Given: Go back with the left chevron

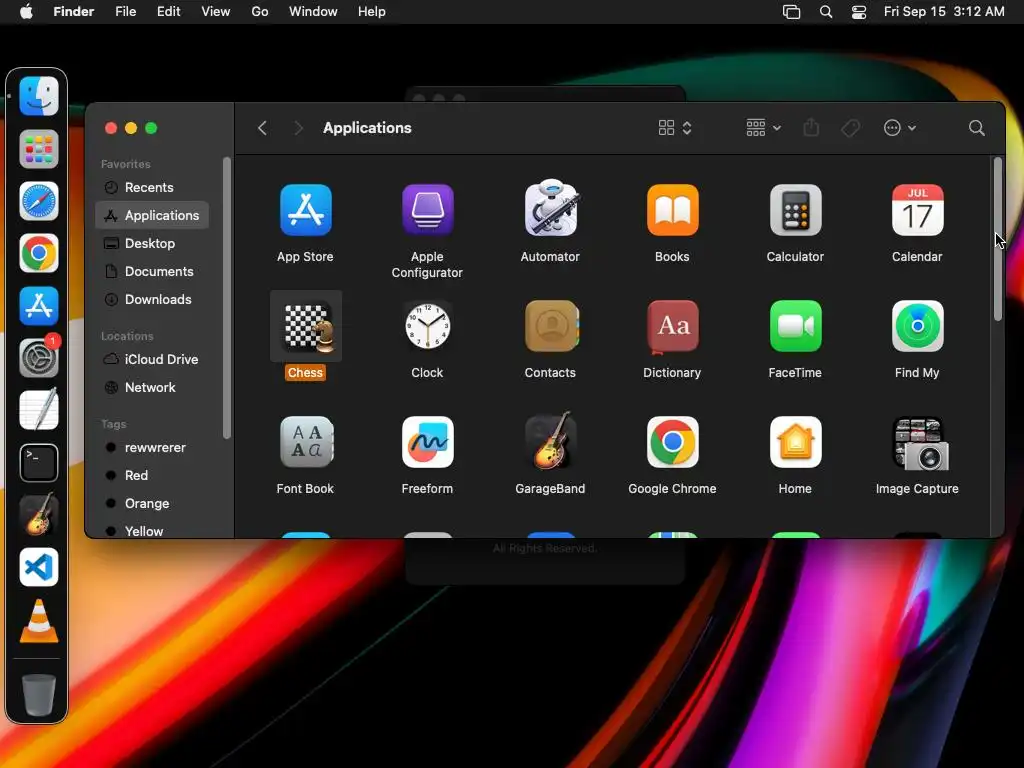Looking at the screenshot, I should point(263,128).
